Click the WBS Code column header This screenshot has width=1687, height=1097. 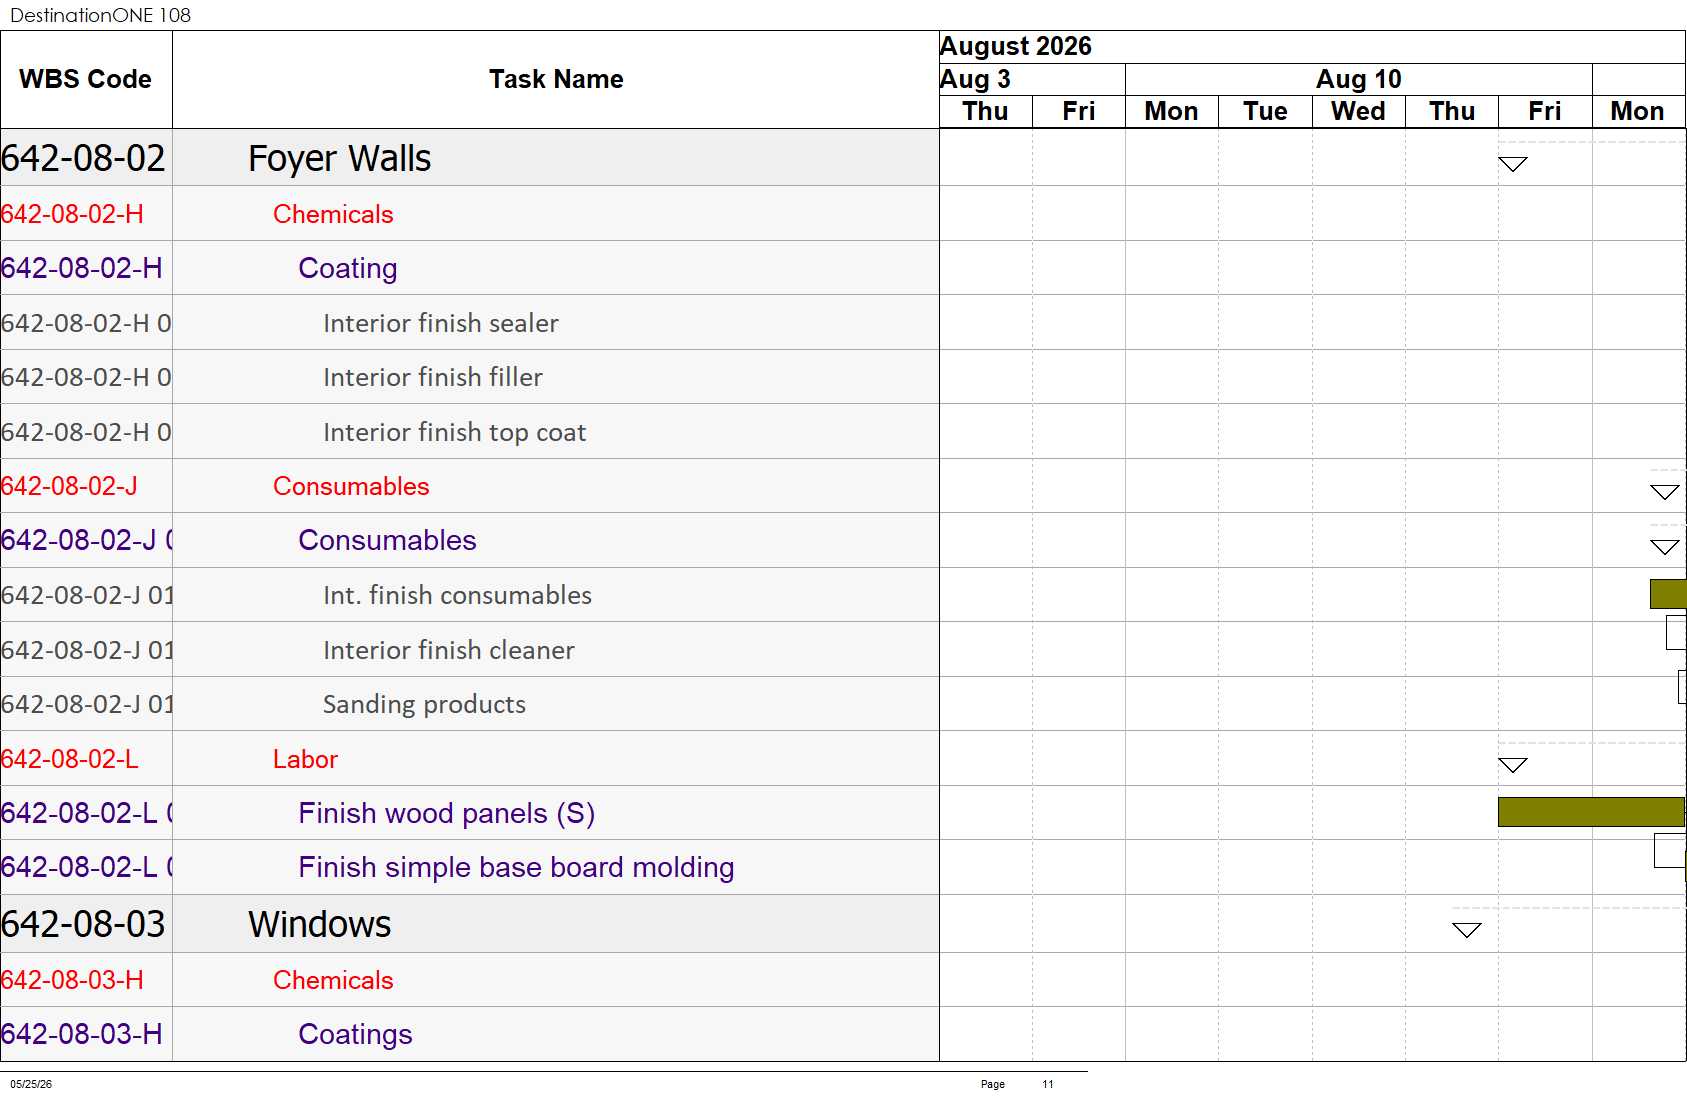[86, 79]
